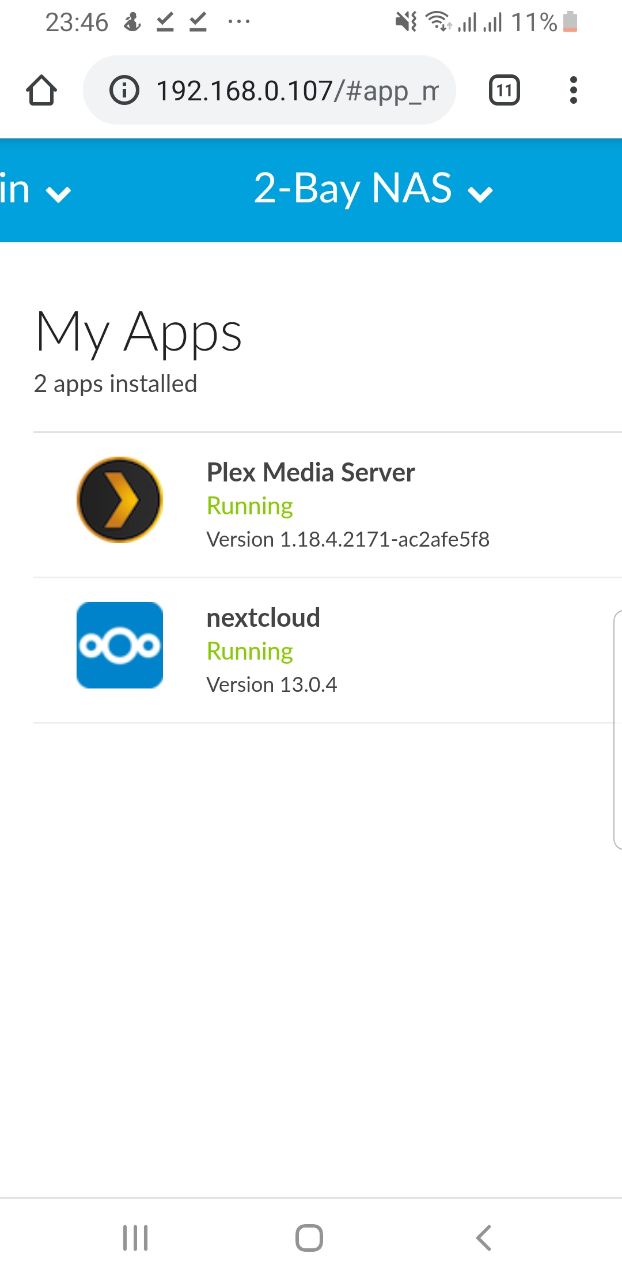Select Version 1.18.4.2171-ac2afe5f8 text
Image resolution: width=622 pixels, height=1280 pixels.
[x=348, y=540]
